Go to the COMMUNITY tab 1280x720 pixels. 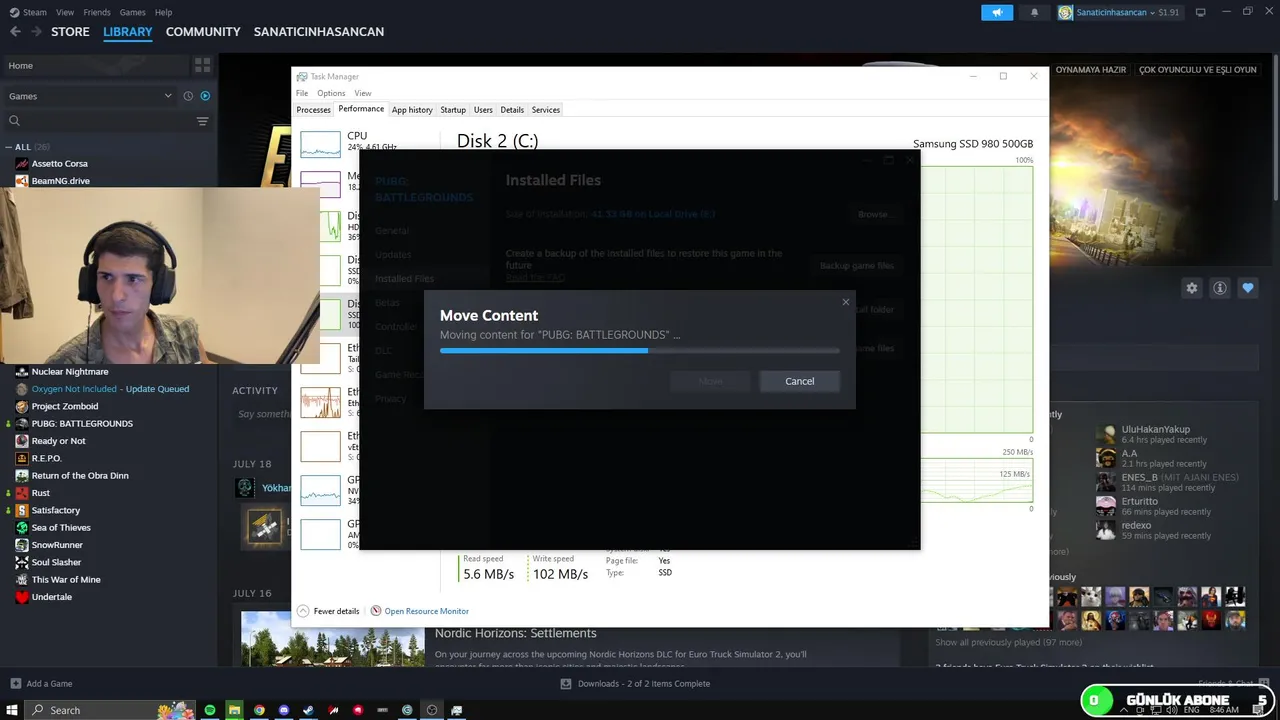point(203,32)
